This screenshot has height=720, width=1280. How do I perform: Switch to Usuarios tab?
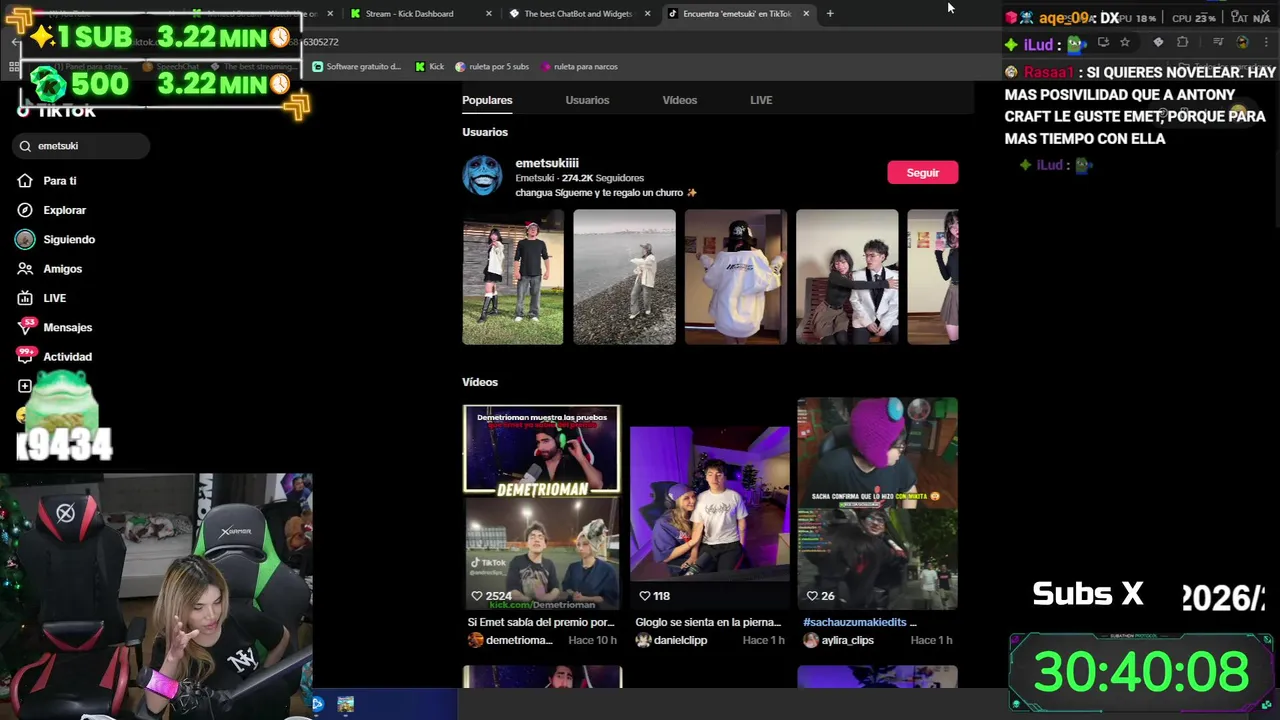587,100
